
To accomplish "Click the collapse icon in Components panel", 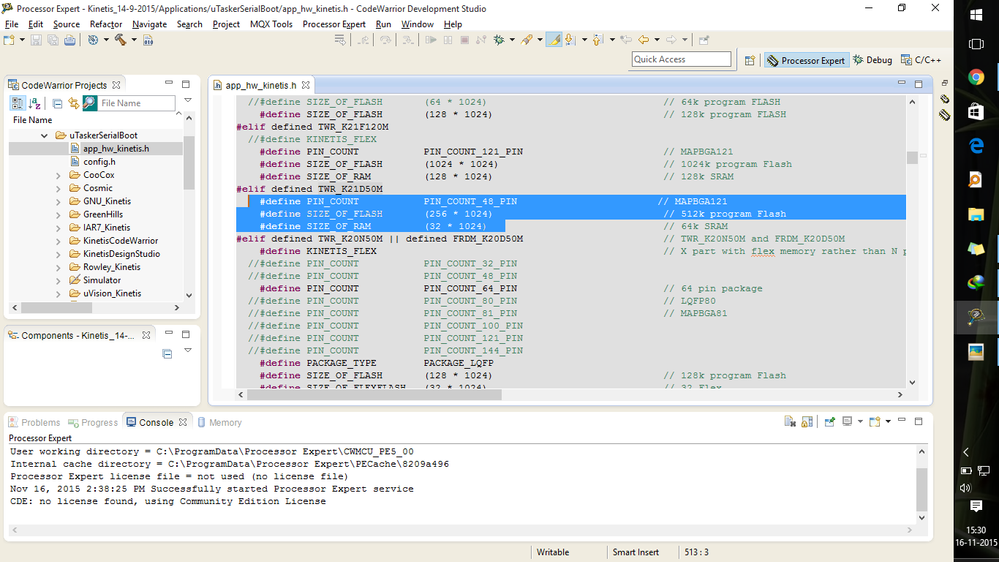I will click(167, 354).
